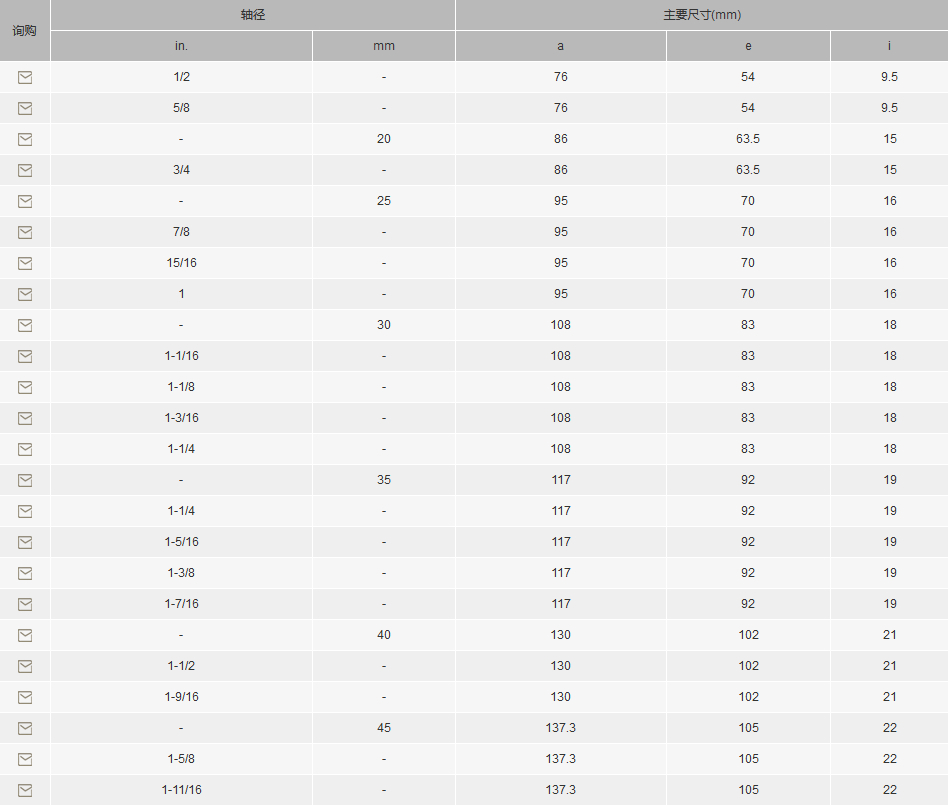The width and height of the screenshot is (948, 805).
Task: Click inquiry envelope icon for 5/8 inch row
Action: [x=25, y=108]
